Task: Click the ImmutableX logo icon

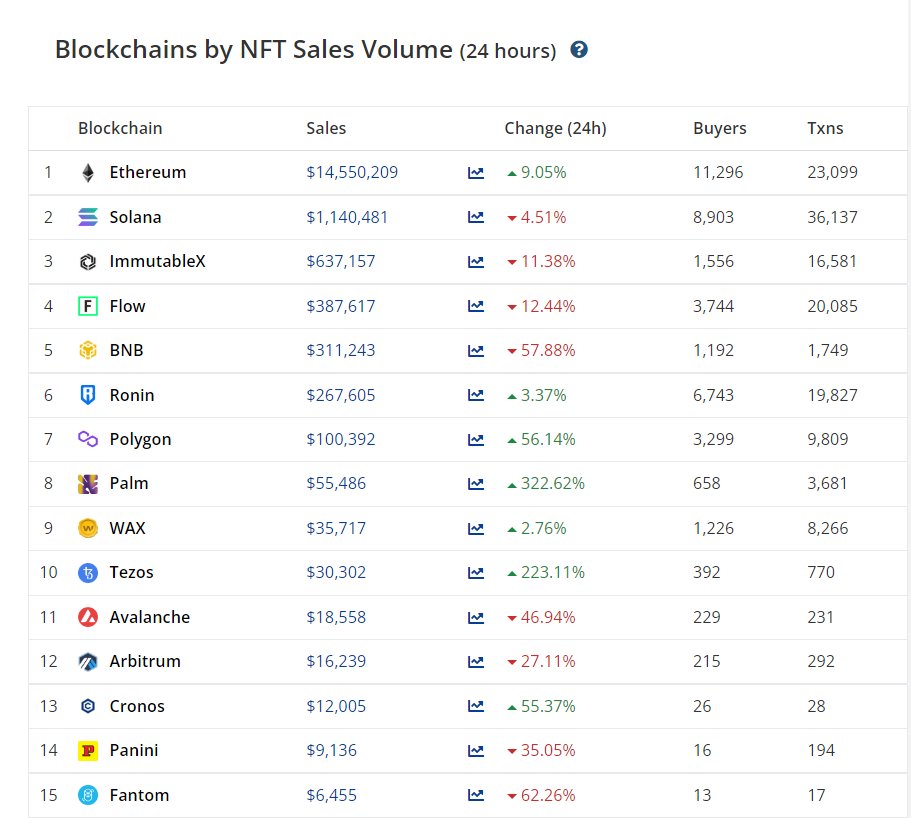Action: point(88,262)
